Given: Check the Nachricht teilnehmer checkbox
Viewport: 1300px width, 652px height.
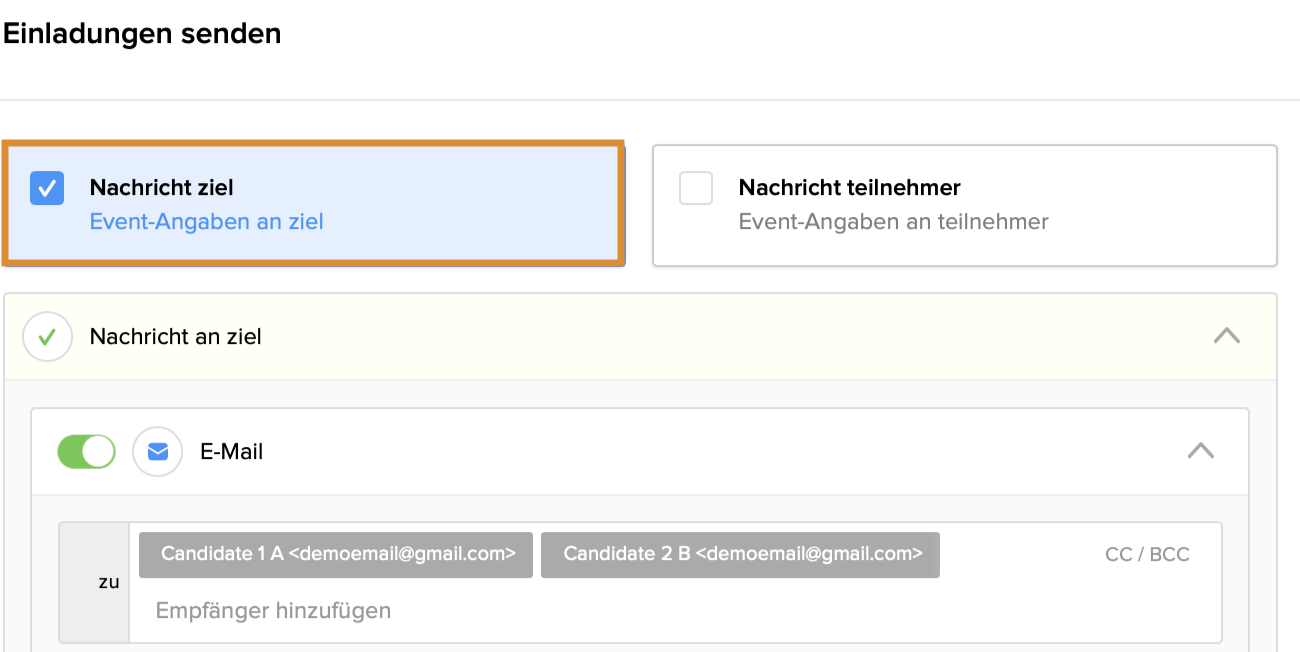Looking at the screenshot, I should coord(696,188).
